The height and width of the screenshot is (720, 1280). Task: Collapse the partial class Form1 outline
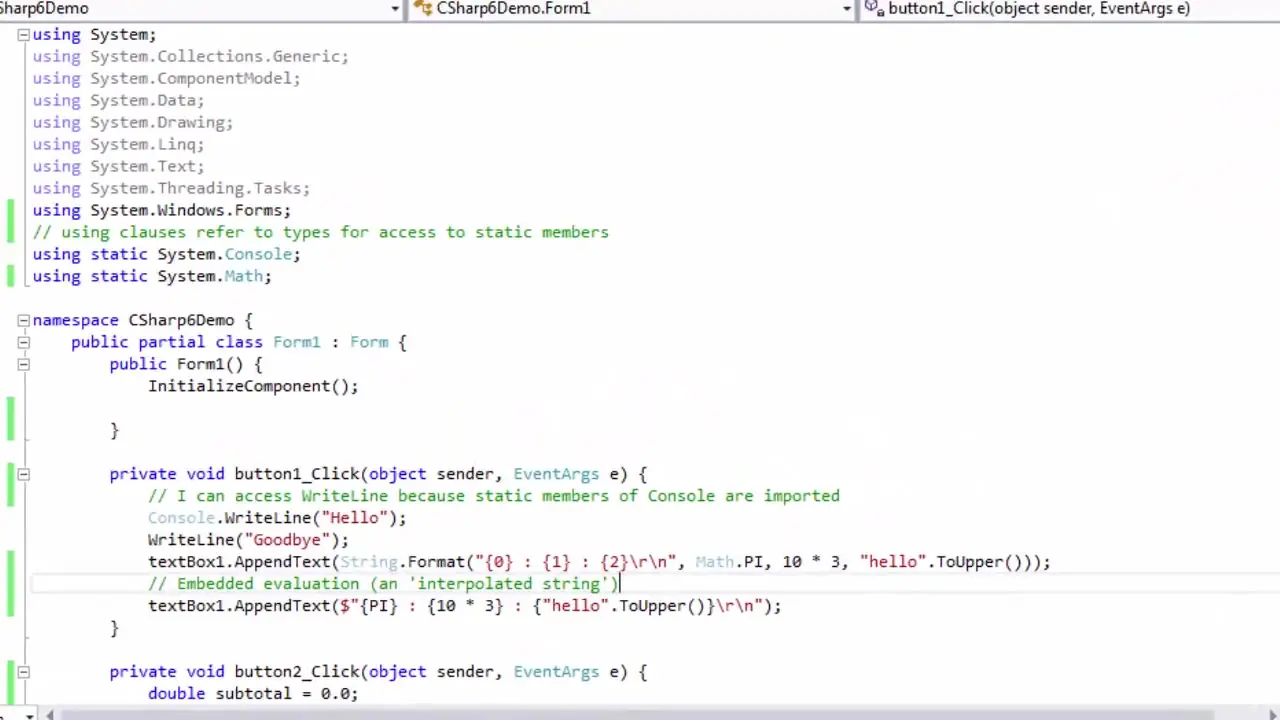pyautogui.click(x=23, y=343)
